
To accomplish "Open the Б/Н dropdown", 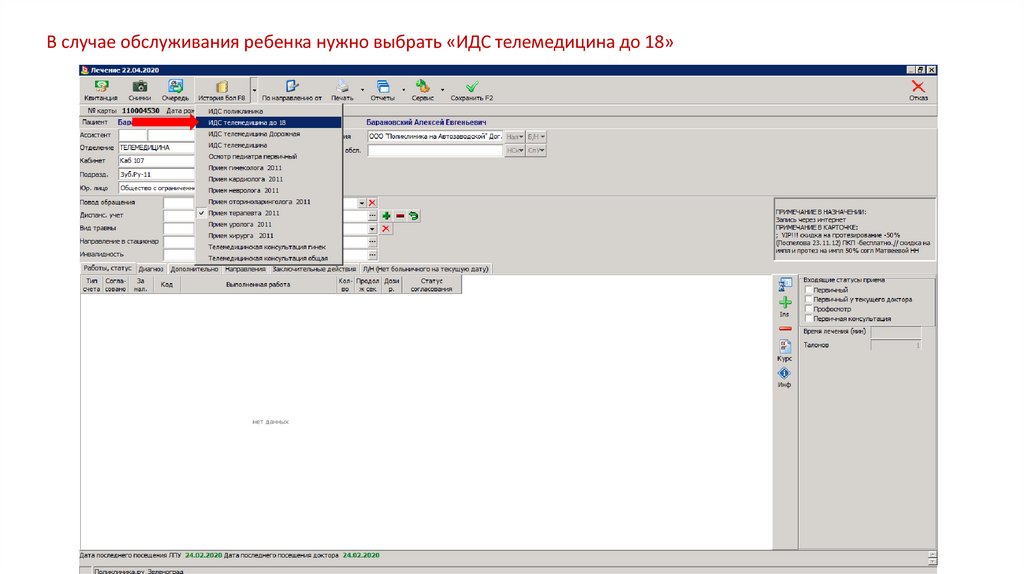I will click(x=537, y=136).
